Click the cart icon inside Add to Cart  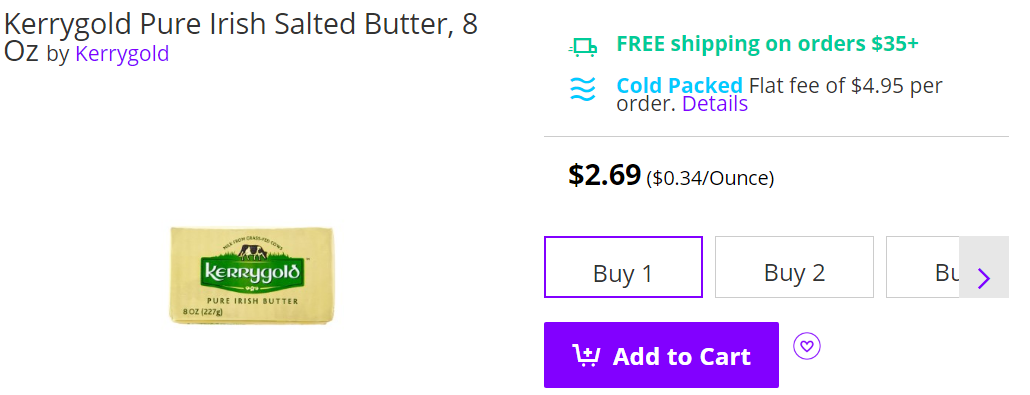coord(586,356)
